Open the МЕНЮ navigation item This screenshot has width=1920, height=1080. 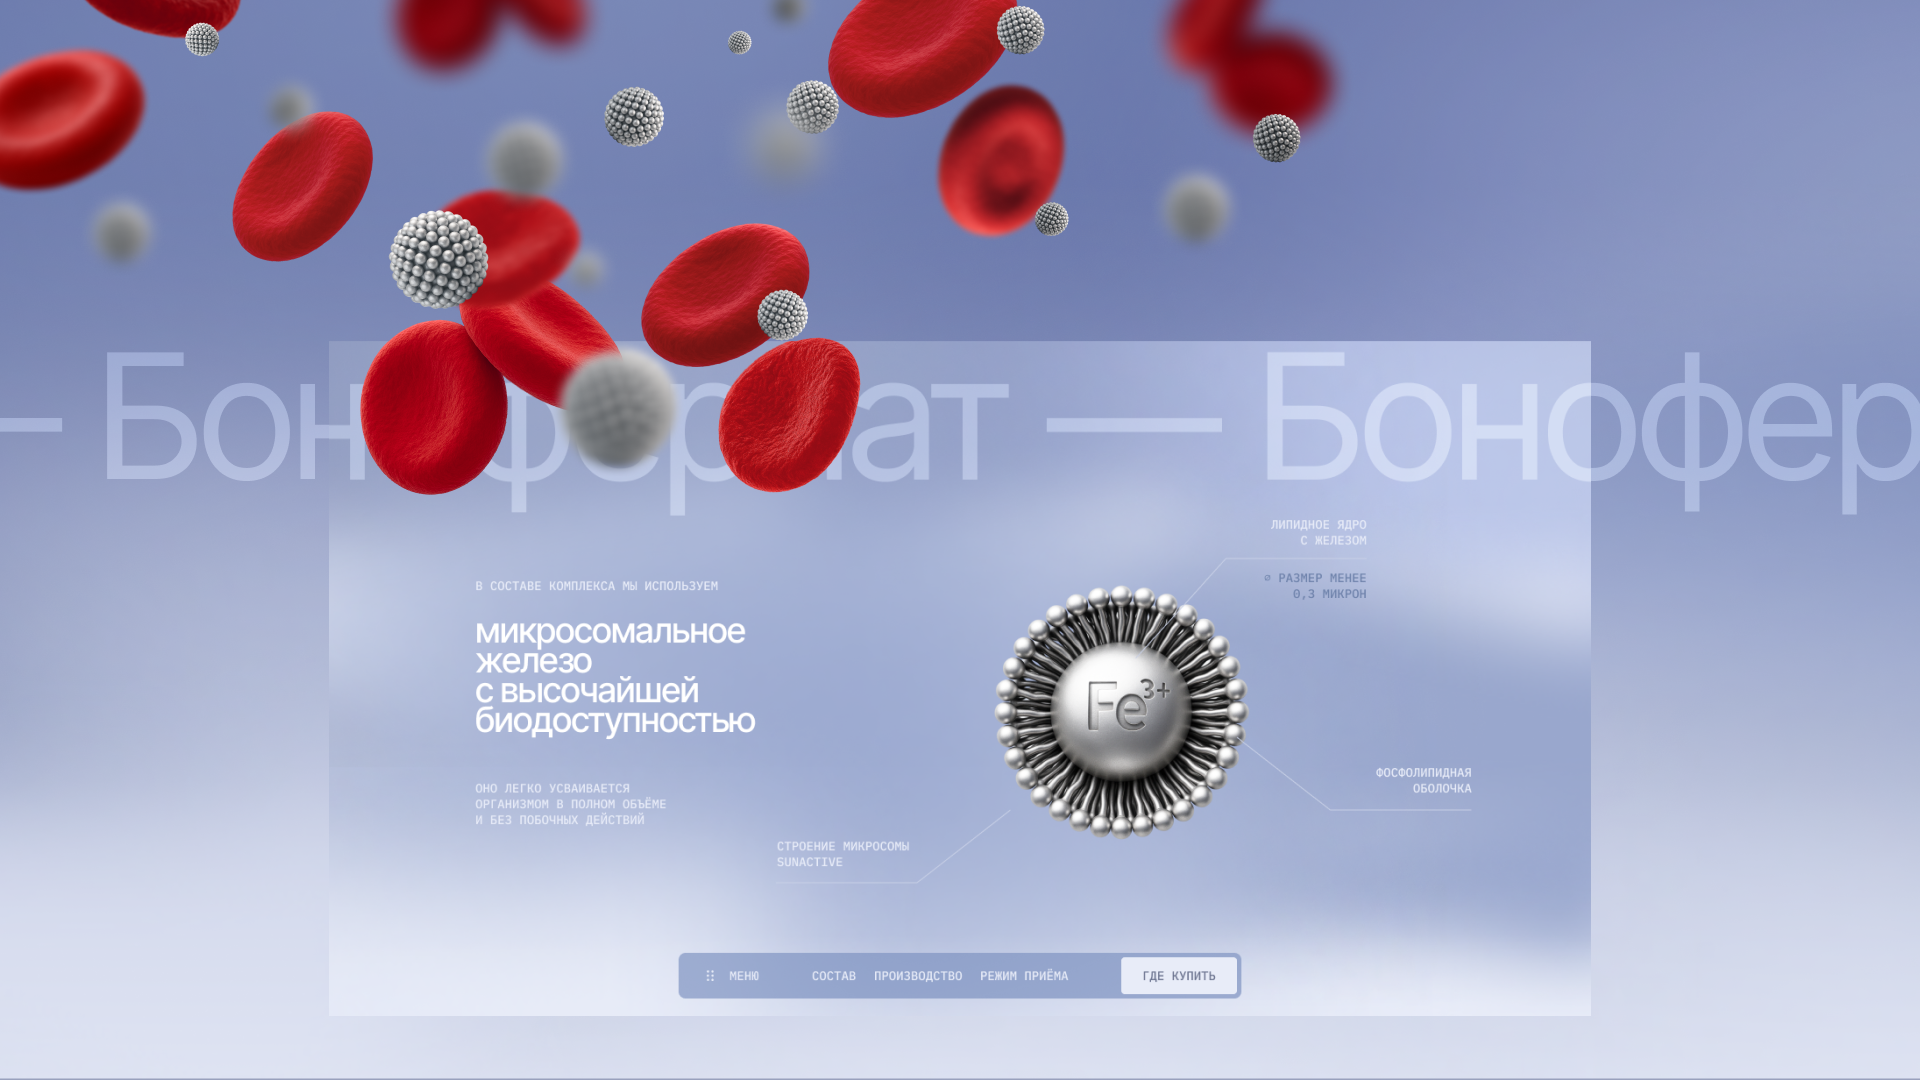point(744,976)
